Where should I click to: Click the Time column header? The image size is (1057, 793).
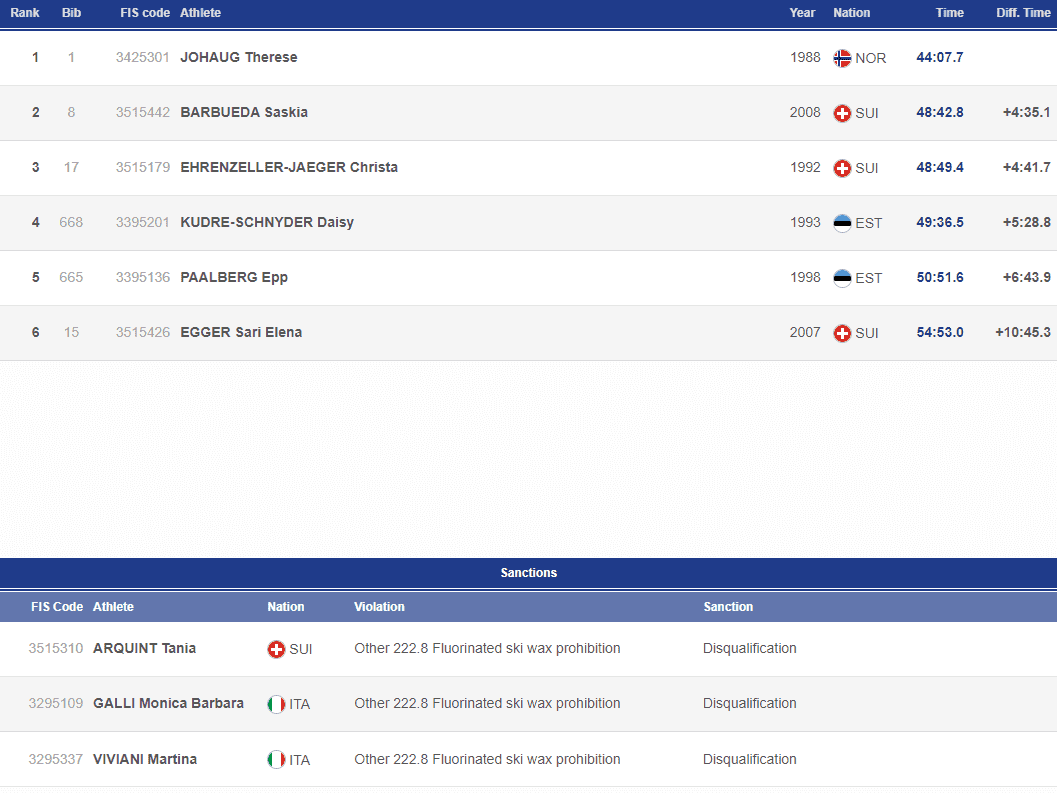[x=950, y=13]
